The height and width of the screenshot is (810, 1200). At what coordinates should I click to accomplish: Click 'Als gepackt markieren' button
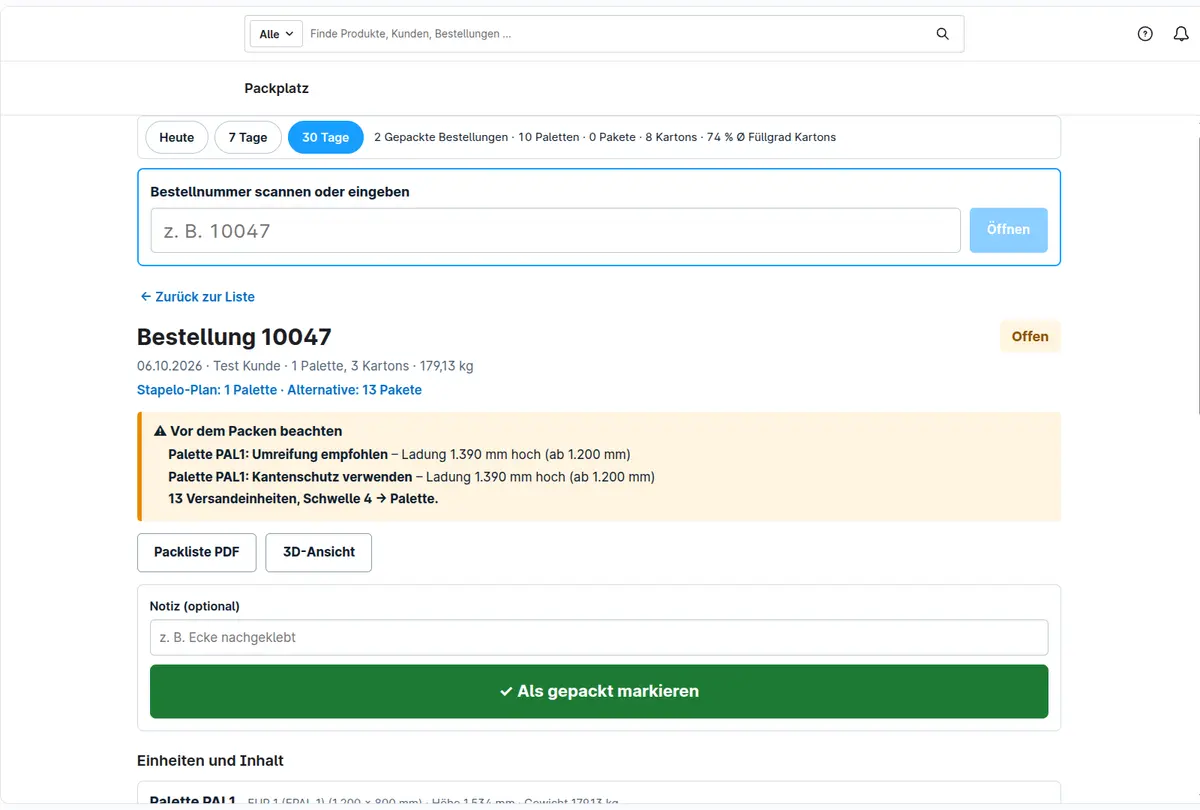point(599,691)
